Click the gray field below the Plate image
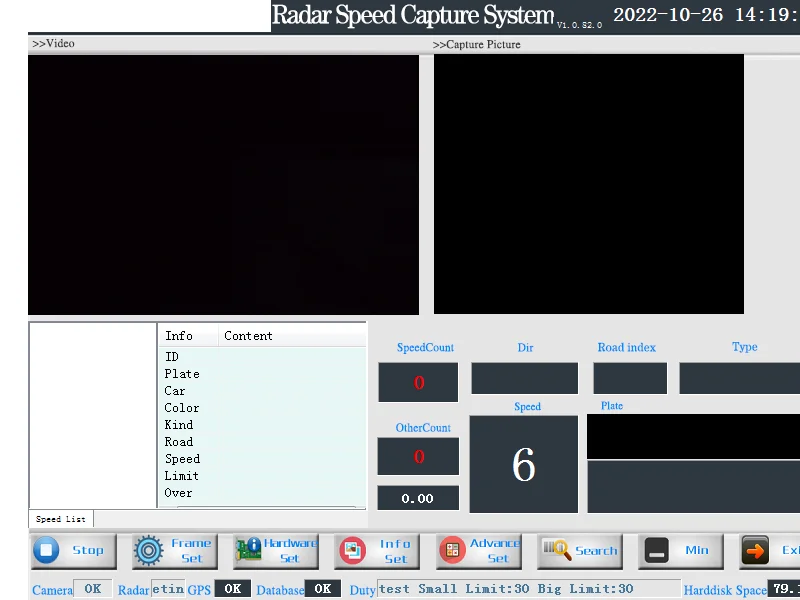Image resolution: width=800 pixels, height=600 pixels. tap(693, 487)
